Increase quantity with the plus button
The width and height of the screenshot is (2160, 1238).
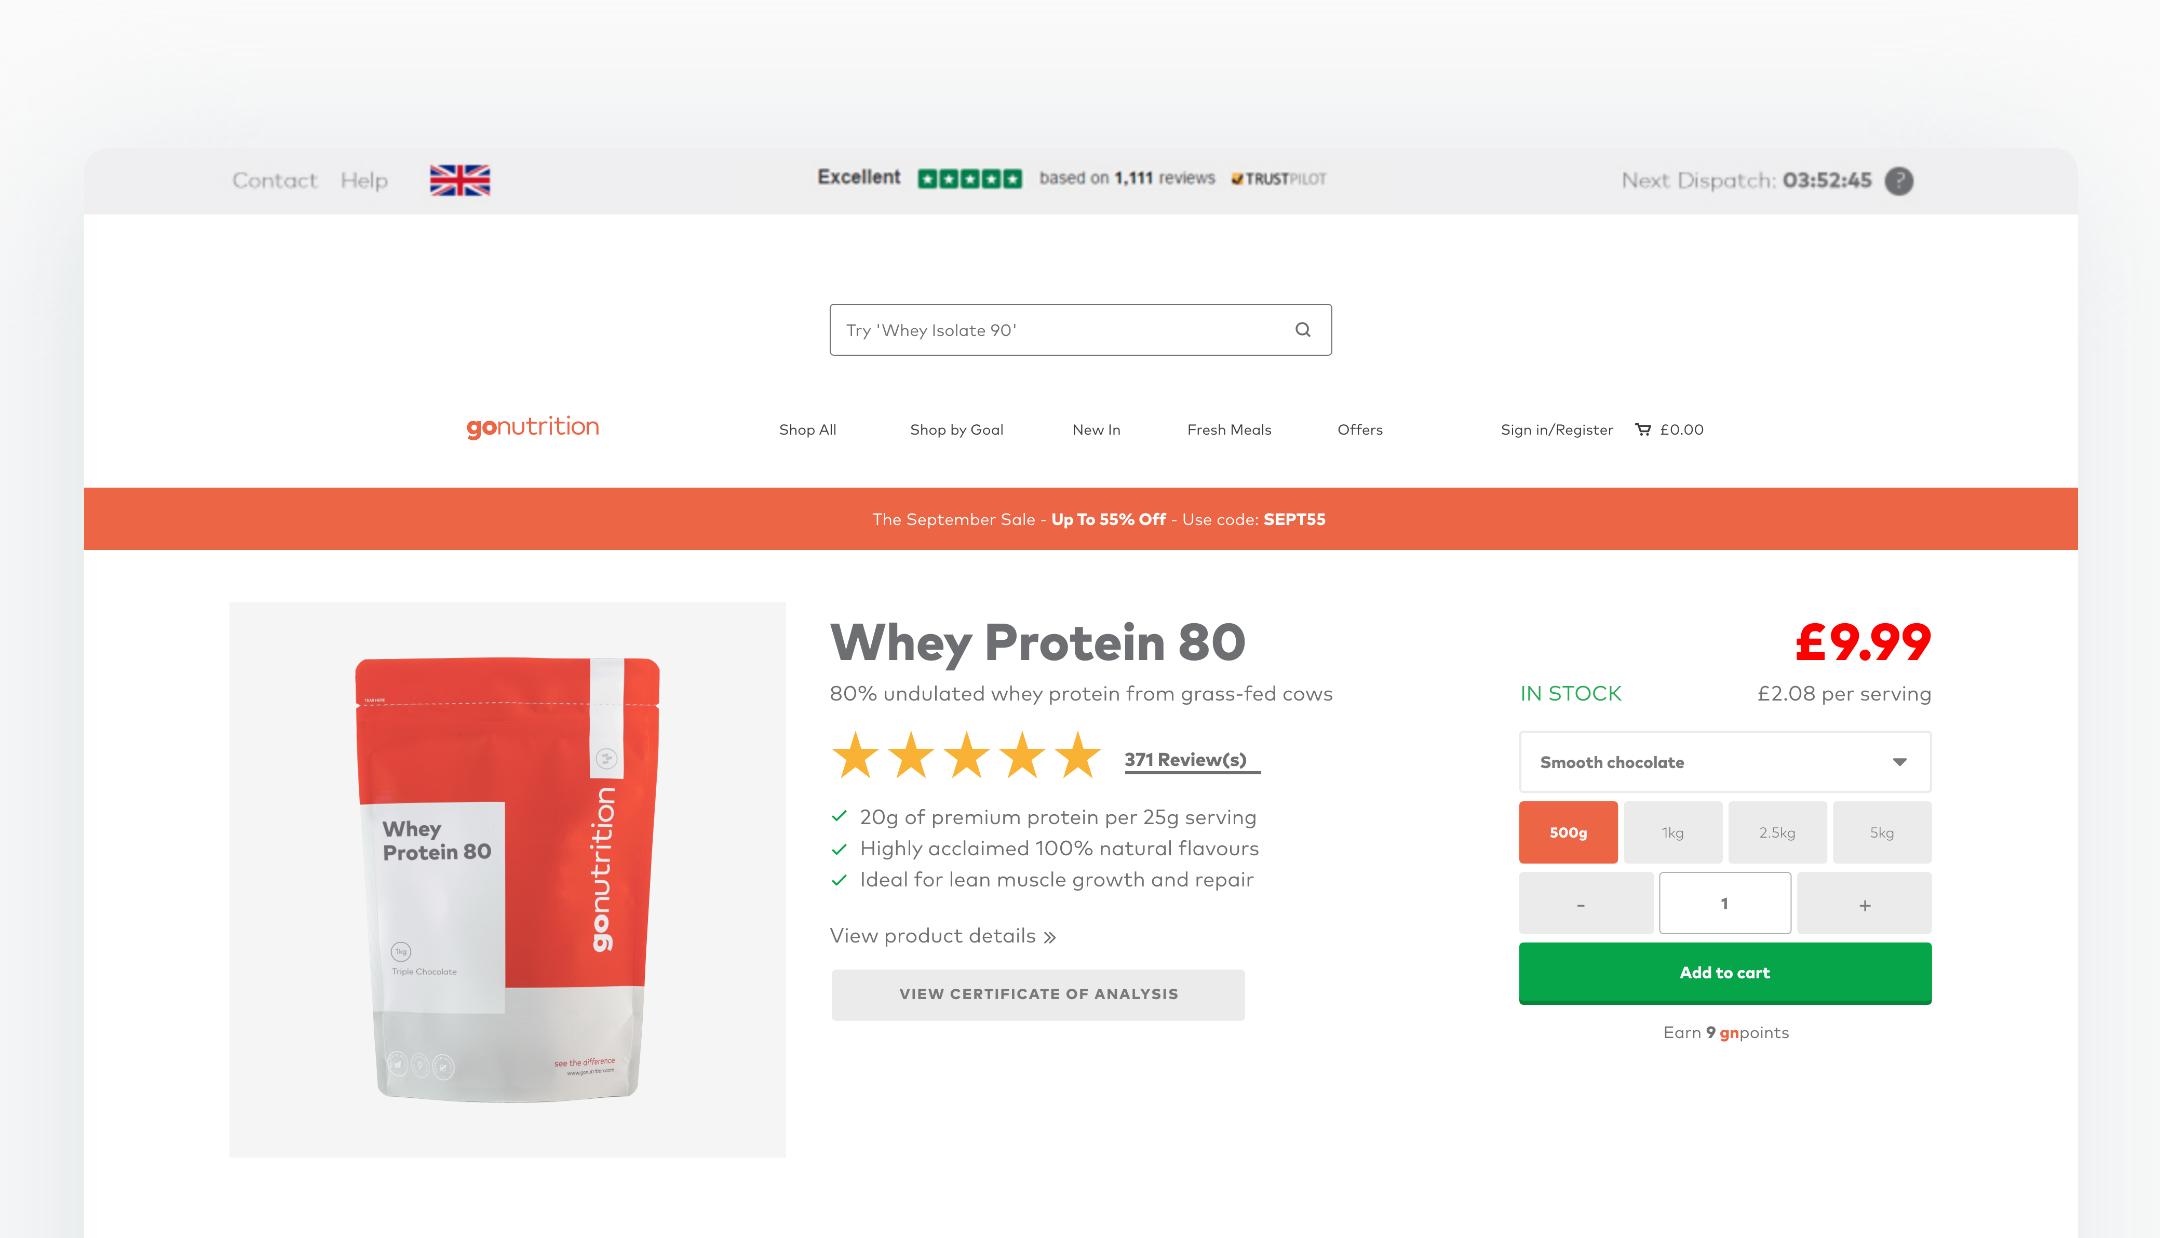pos(1864,904)
